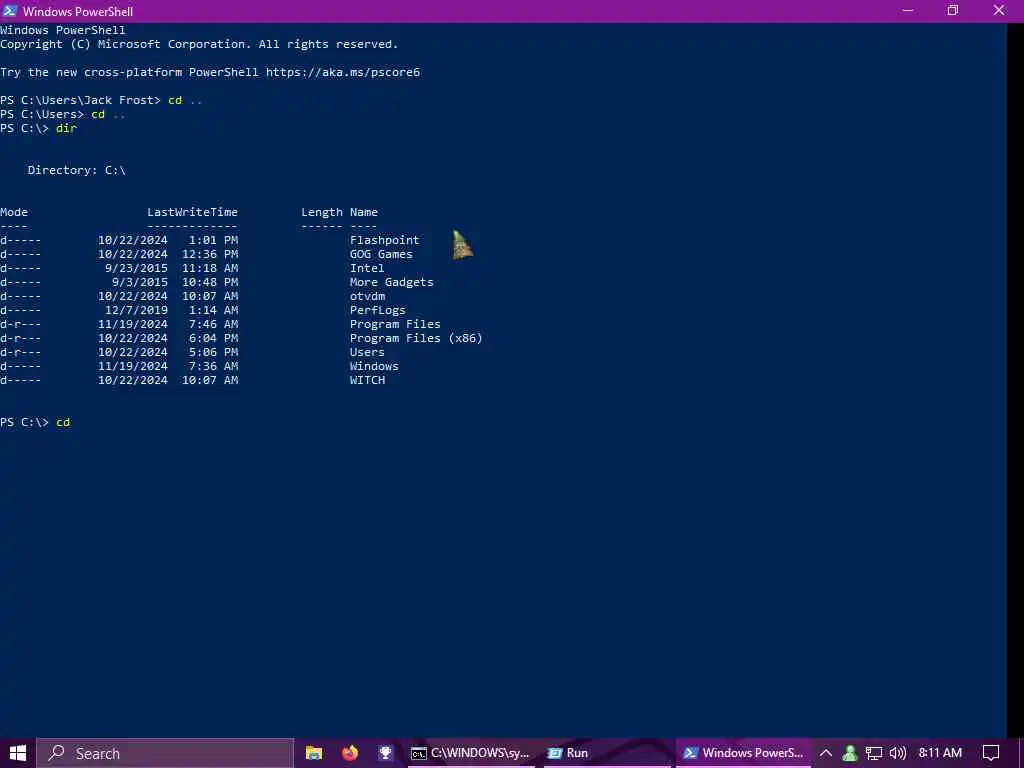Expand the hidden system tray icons chevron
The image size is (1024, 768).
point(825,753)
